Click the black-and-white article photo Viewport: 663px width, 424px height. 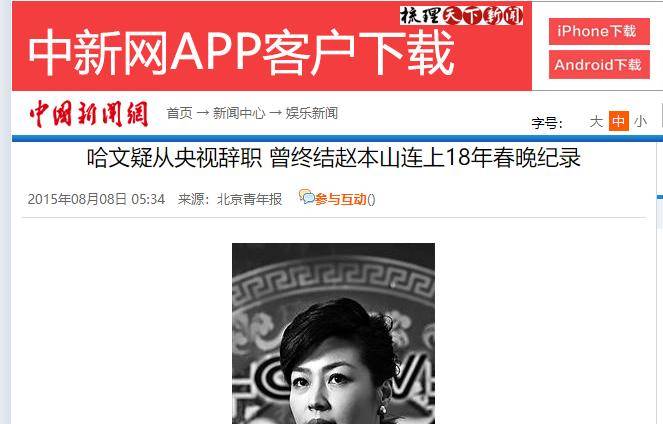(x=333, y=334)
